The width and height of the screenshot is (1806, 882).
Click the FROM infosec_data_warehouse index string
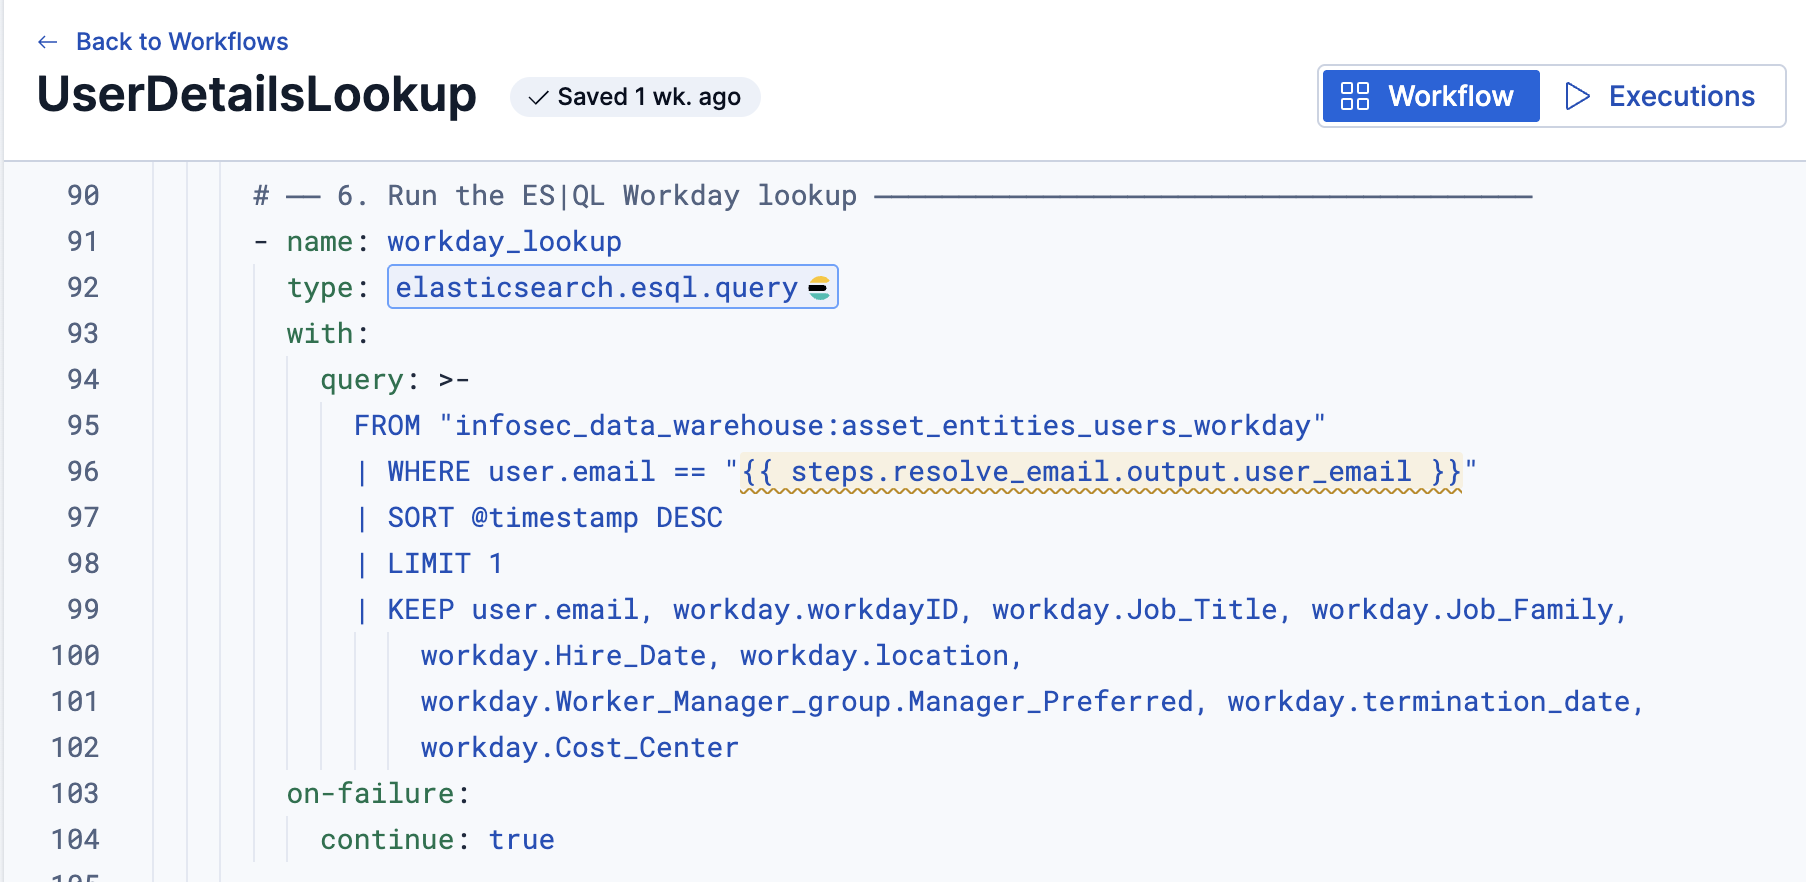coord(840,426)
